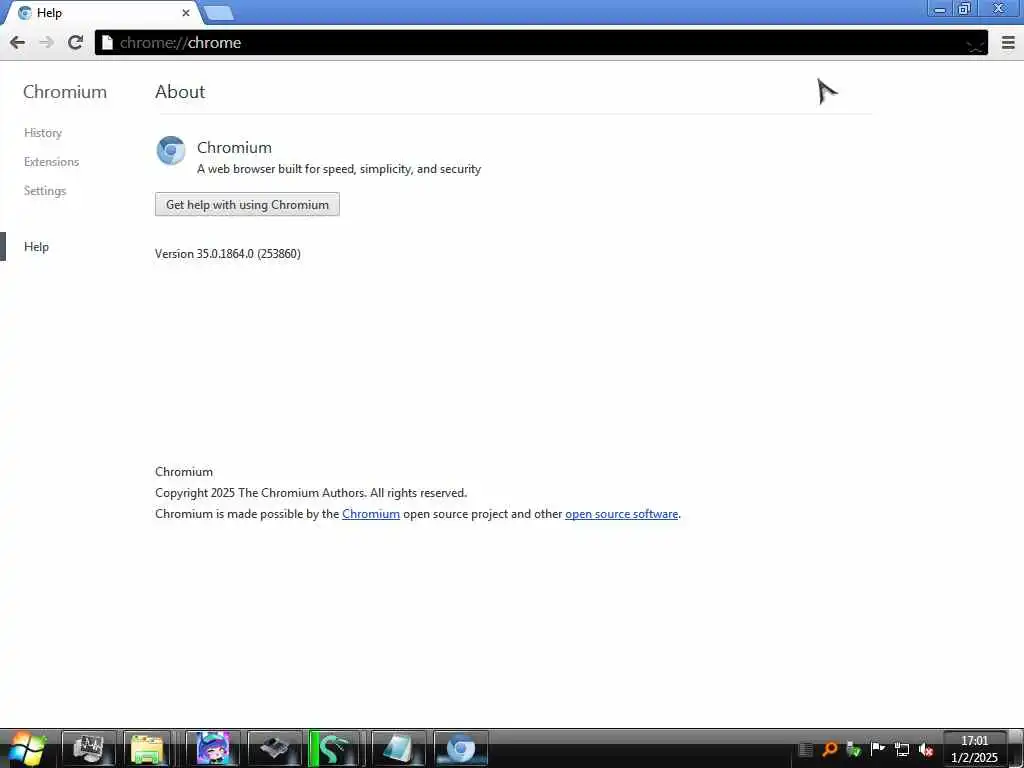This screenshot has height=768, width=1024.
Task: Click the magnifier tray icon
Action: 829,749
